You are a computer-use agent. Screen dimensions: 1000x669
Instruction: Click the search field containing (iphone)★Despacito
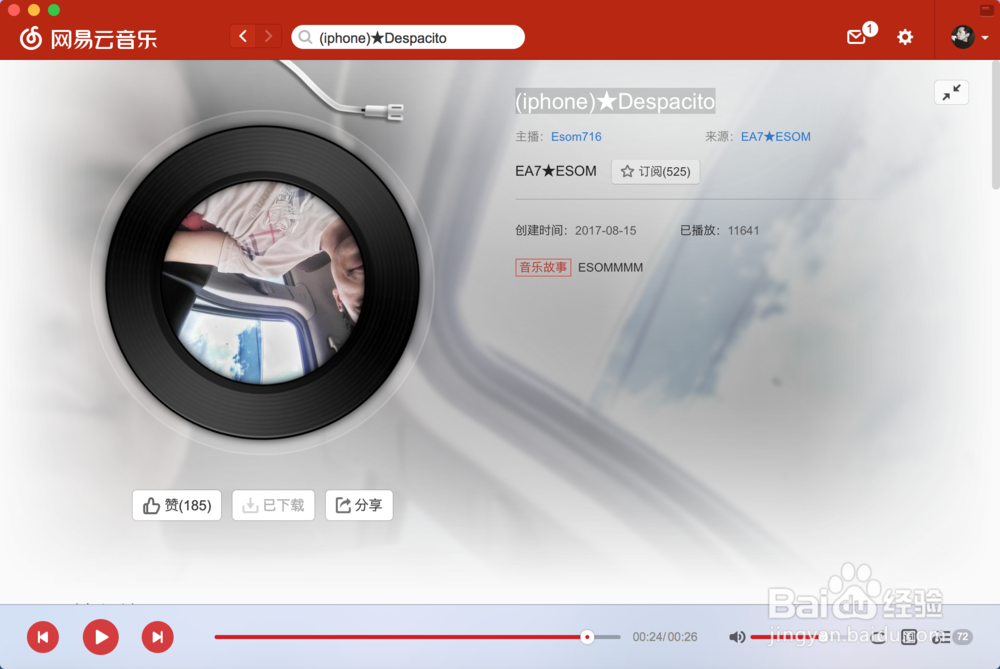[x=408, y=37]
